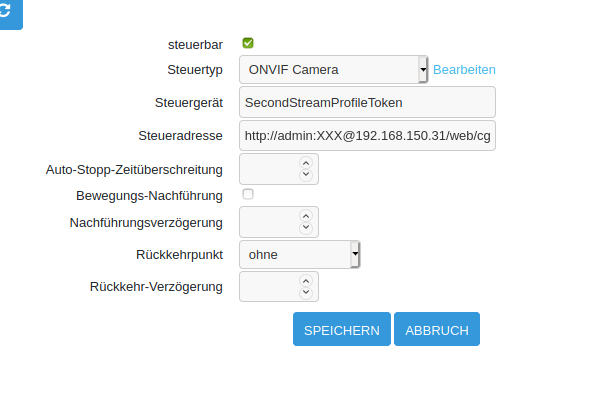
Task: Click the ABBRUCH button
Action: point(437,329)
